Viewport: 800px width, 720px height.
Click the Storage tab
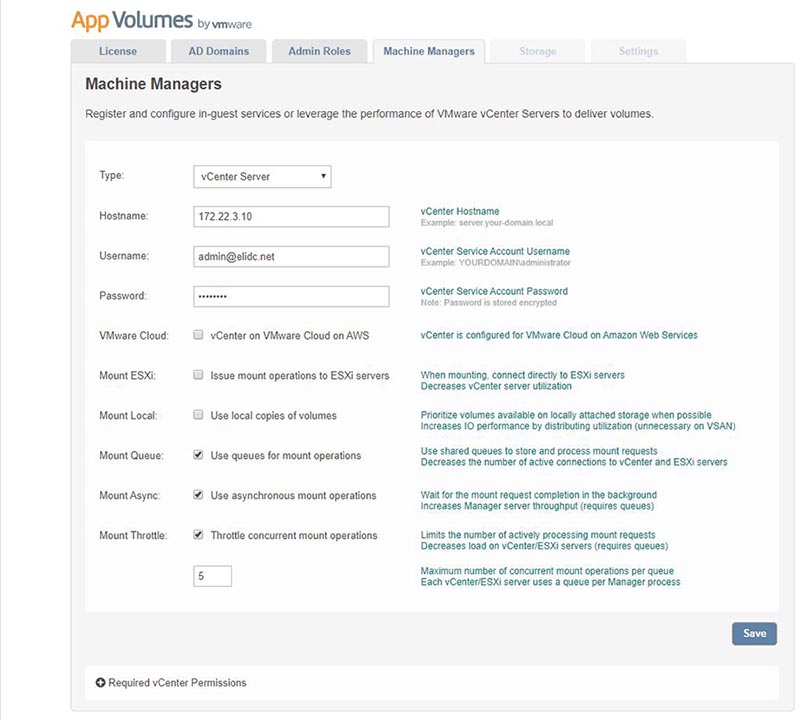pos(537,51)
